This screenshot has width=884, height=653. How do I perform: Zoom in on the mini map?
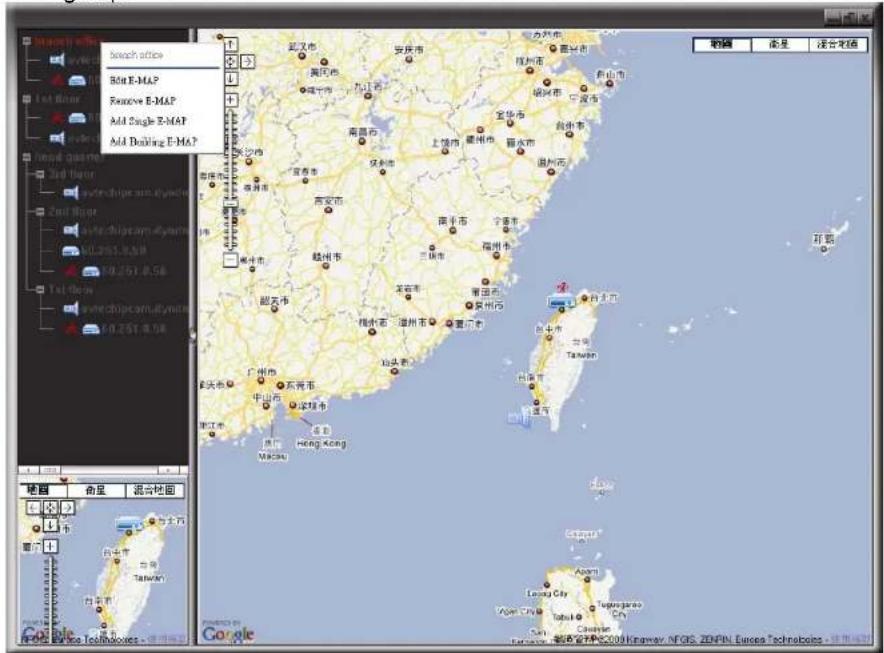click(x=50, y=546)
